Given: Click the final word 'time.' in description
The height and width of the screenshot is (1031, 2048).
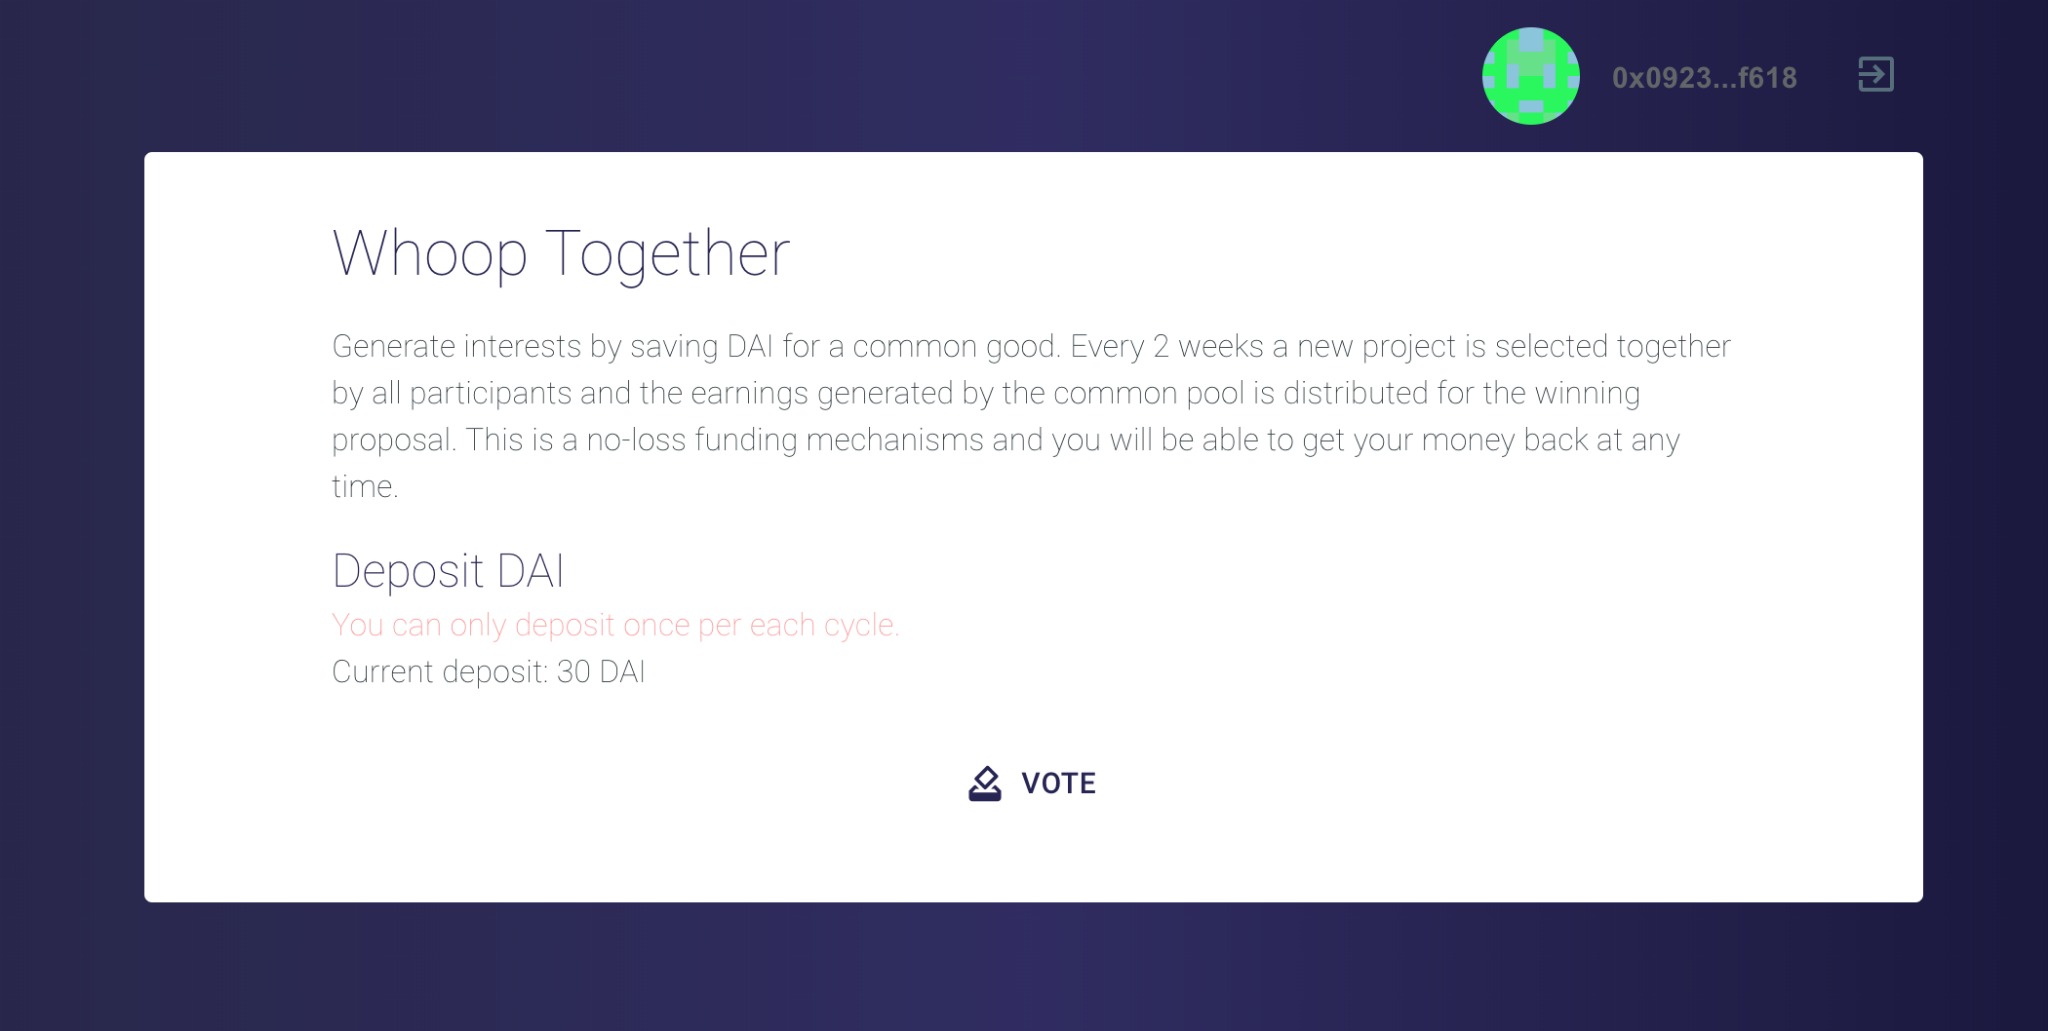Looking at the screenshot, I should coord(365,487).
